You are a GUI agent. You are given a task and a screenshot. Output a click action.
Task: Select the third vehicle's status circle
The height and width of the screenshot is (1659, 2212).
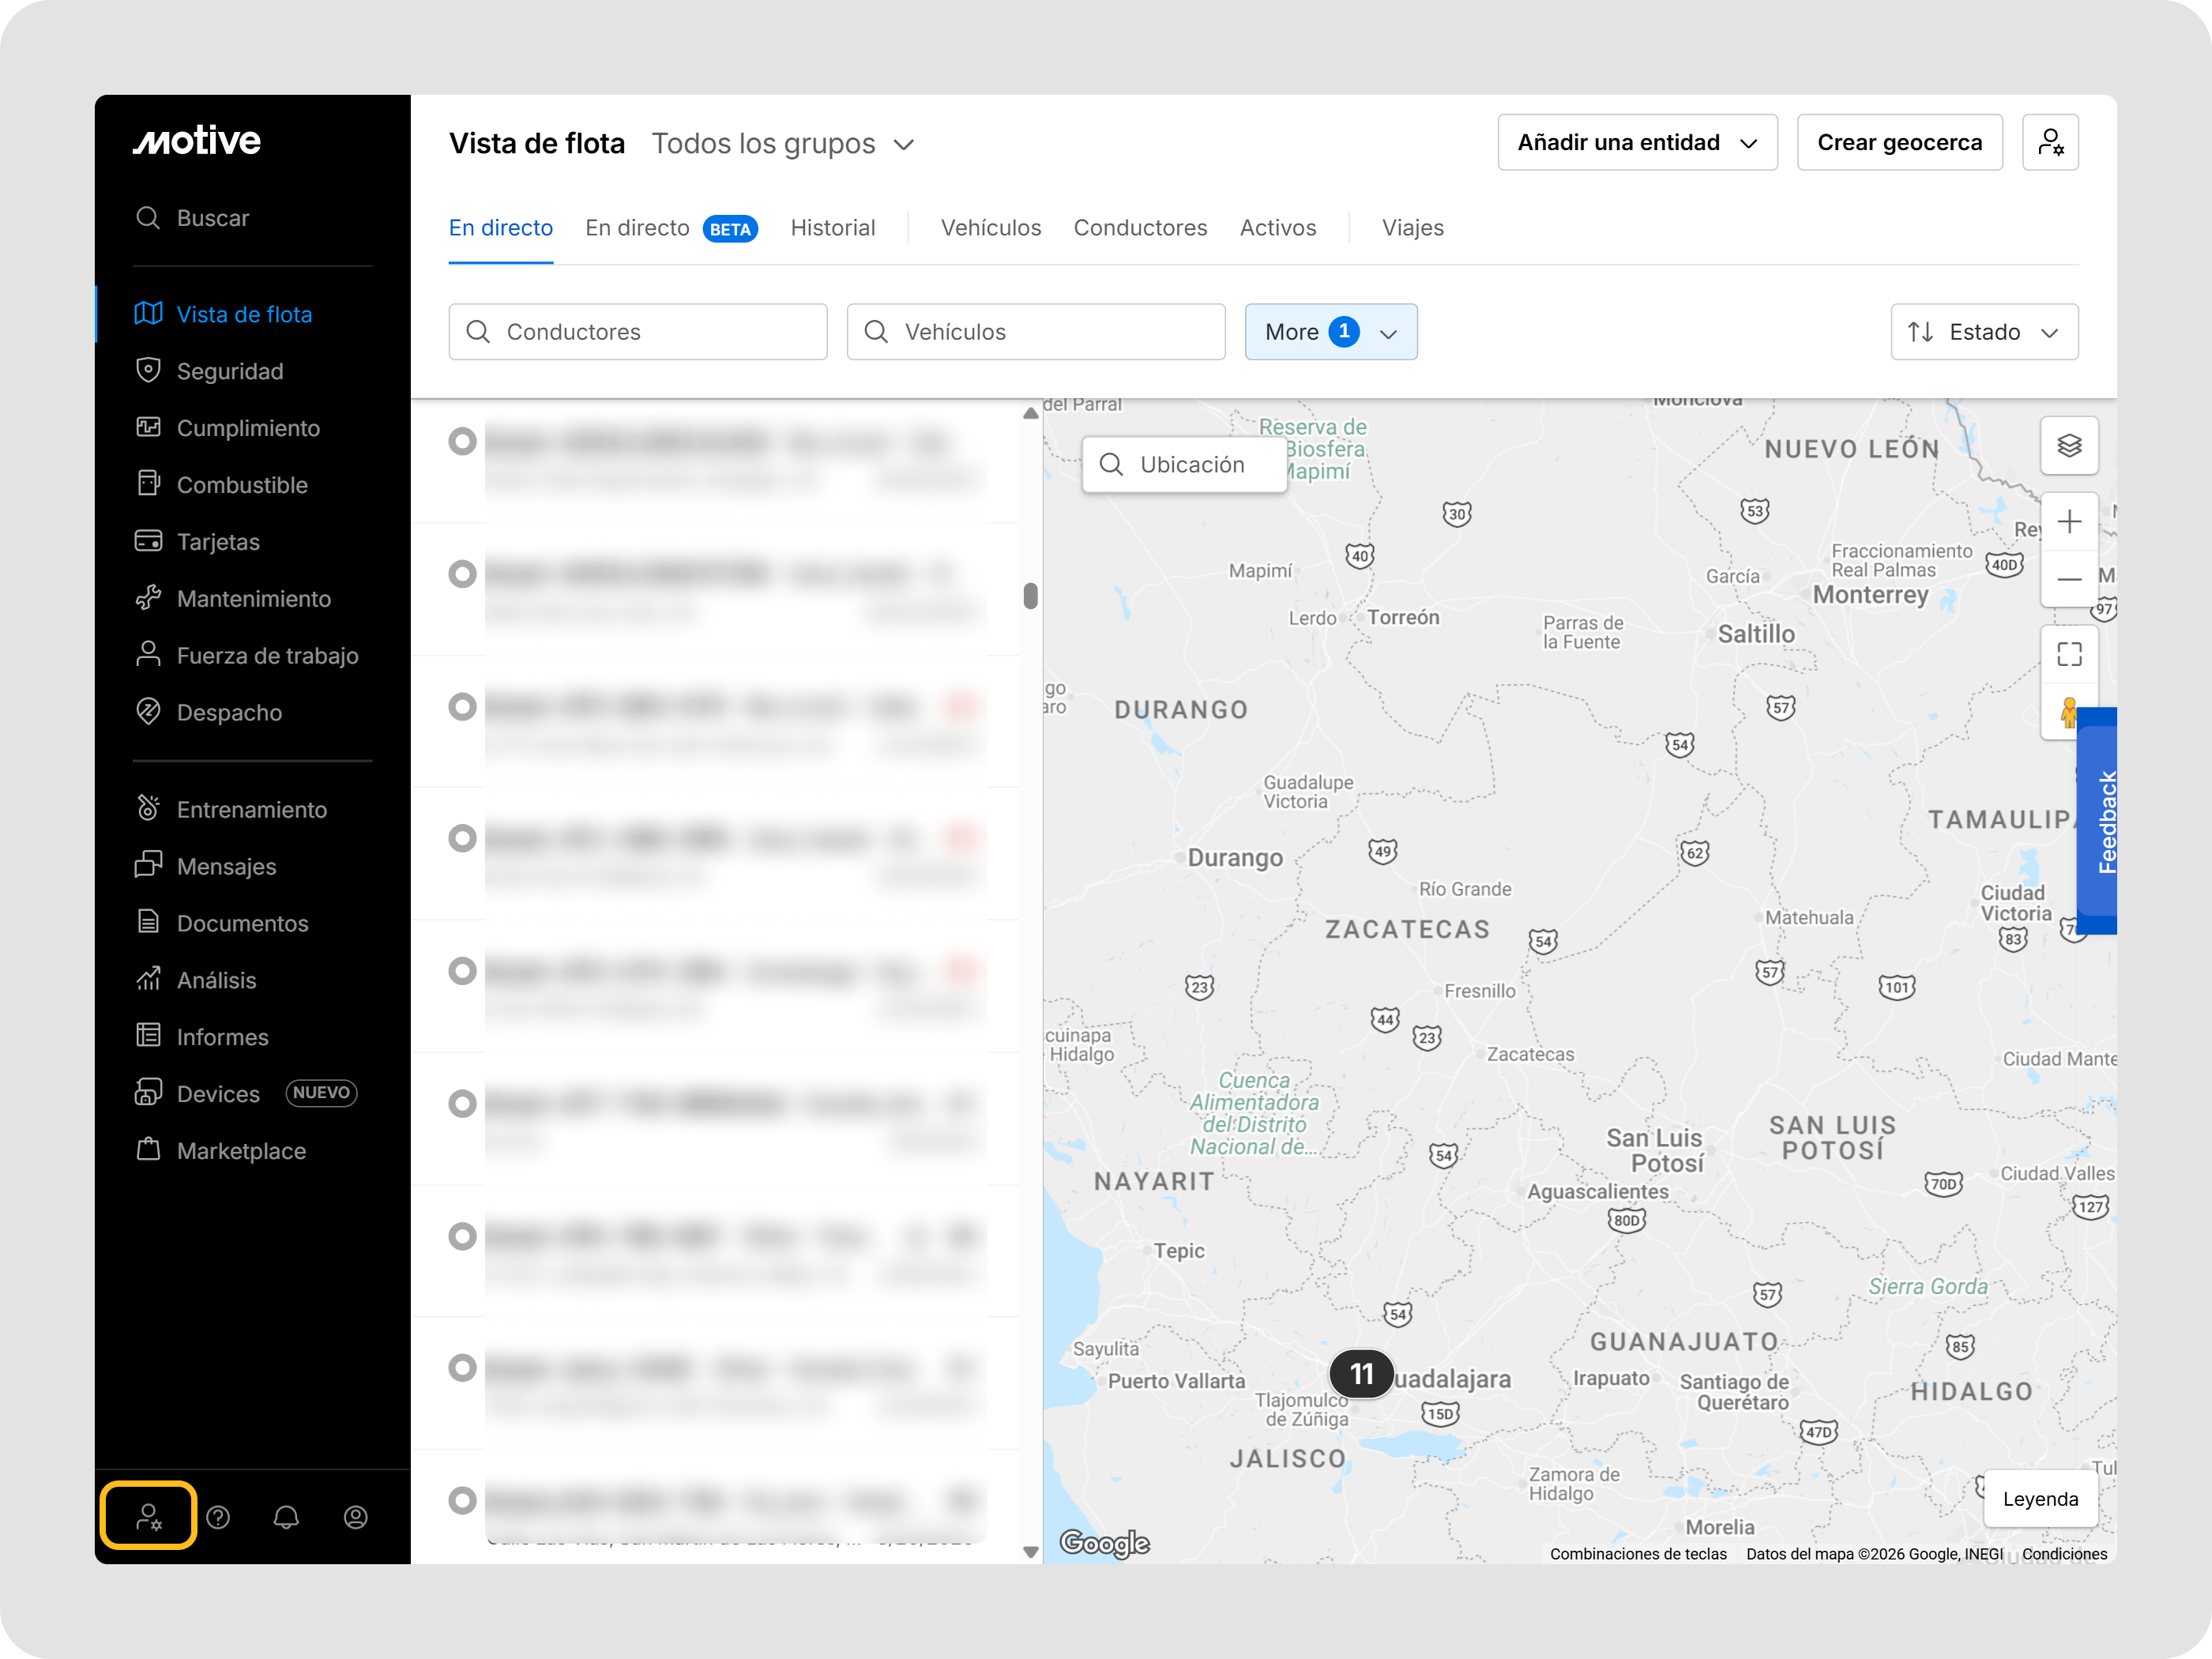pos(462,707)
